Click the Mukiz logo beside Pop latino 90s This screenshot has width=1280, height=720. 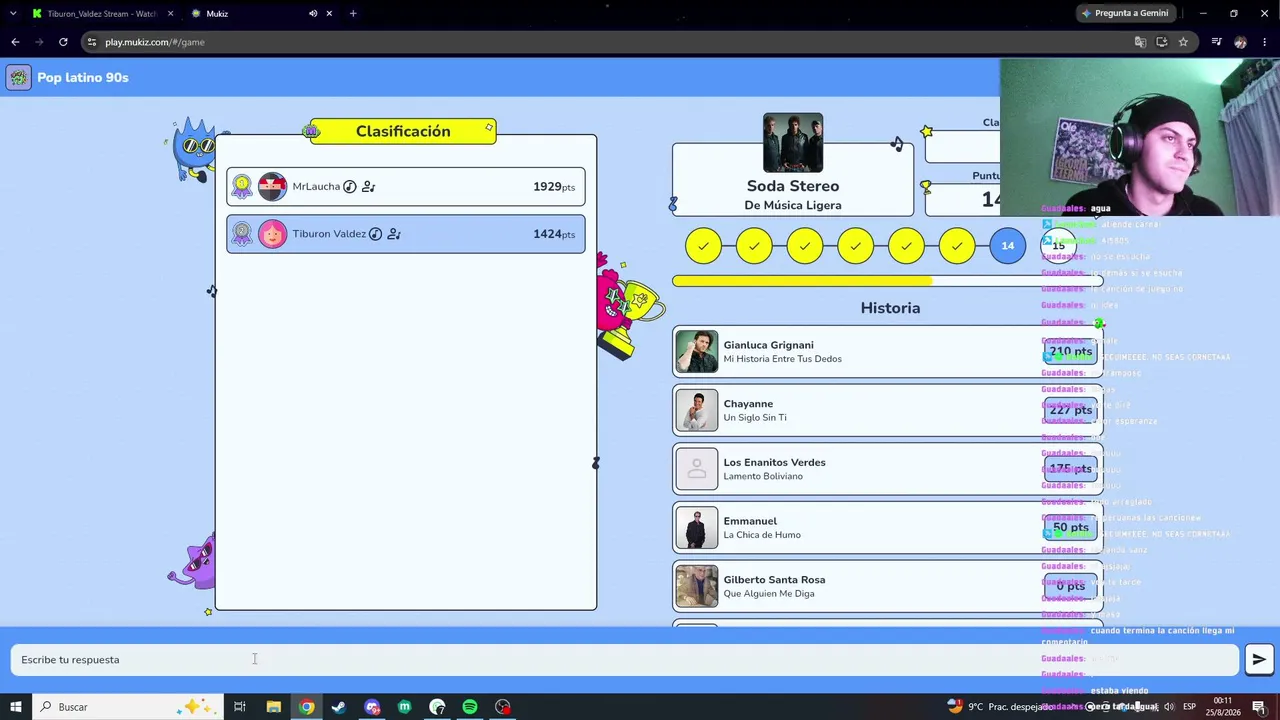coord(18,78)
